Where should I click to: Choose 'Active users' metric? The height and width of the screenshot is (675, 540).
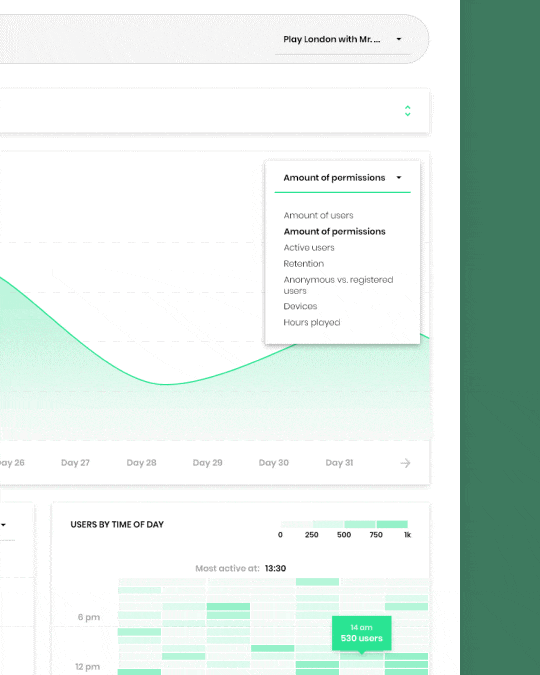(309, 248)
